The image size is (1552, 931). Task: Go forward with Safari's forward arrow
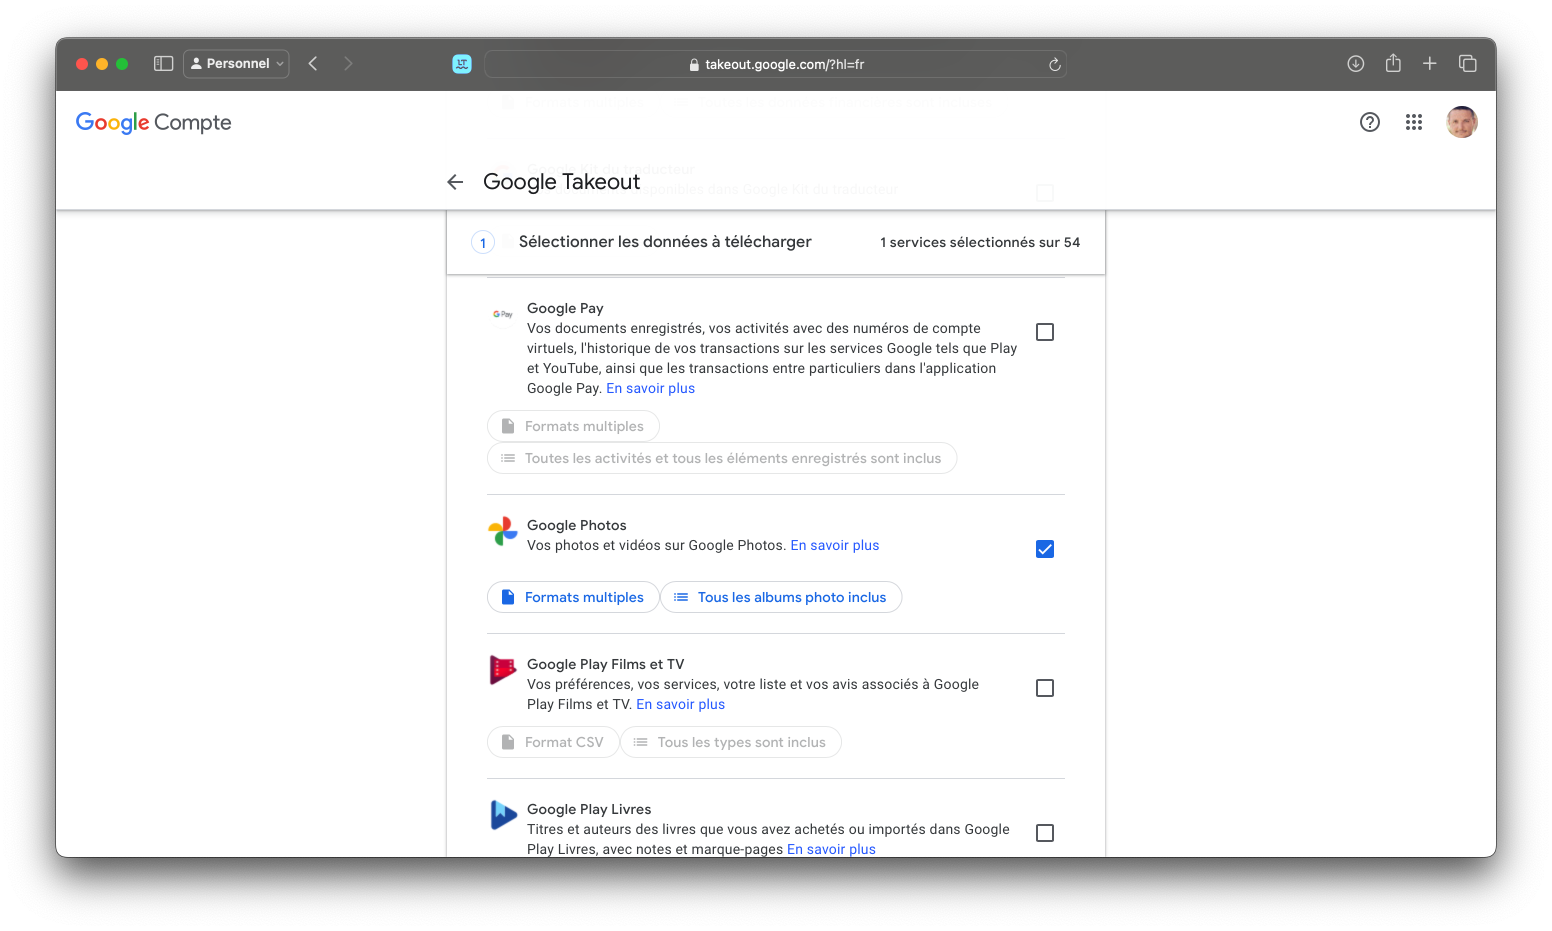click(x=348, y=64)
